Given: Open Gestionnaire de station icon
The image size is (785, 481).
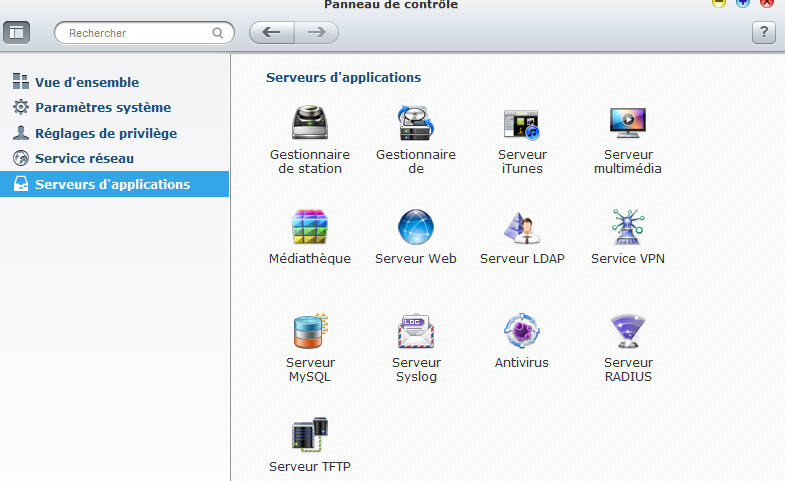Looking at the screenshot, I should (x=310, y=122).
